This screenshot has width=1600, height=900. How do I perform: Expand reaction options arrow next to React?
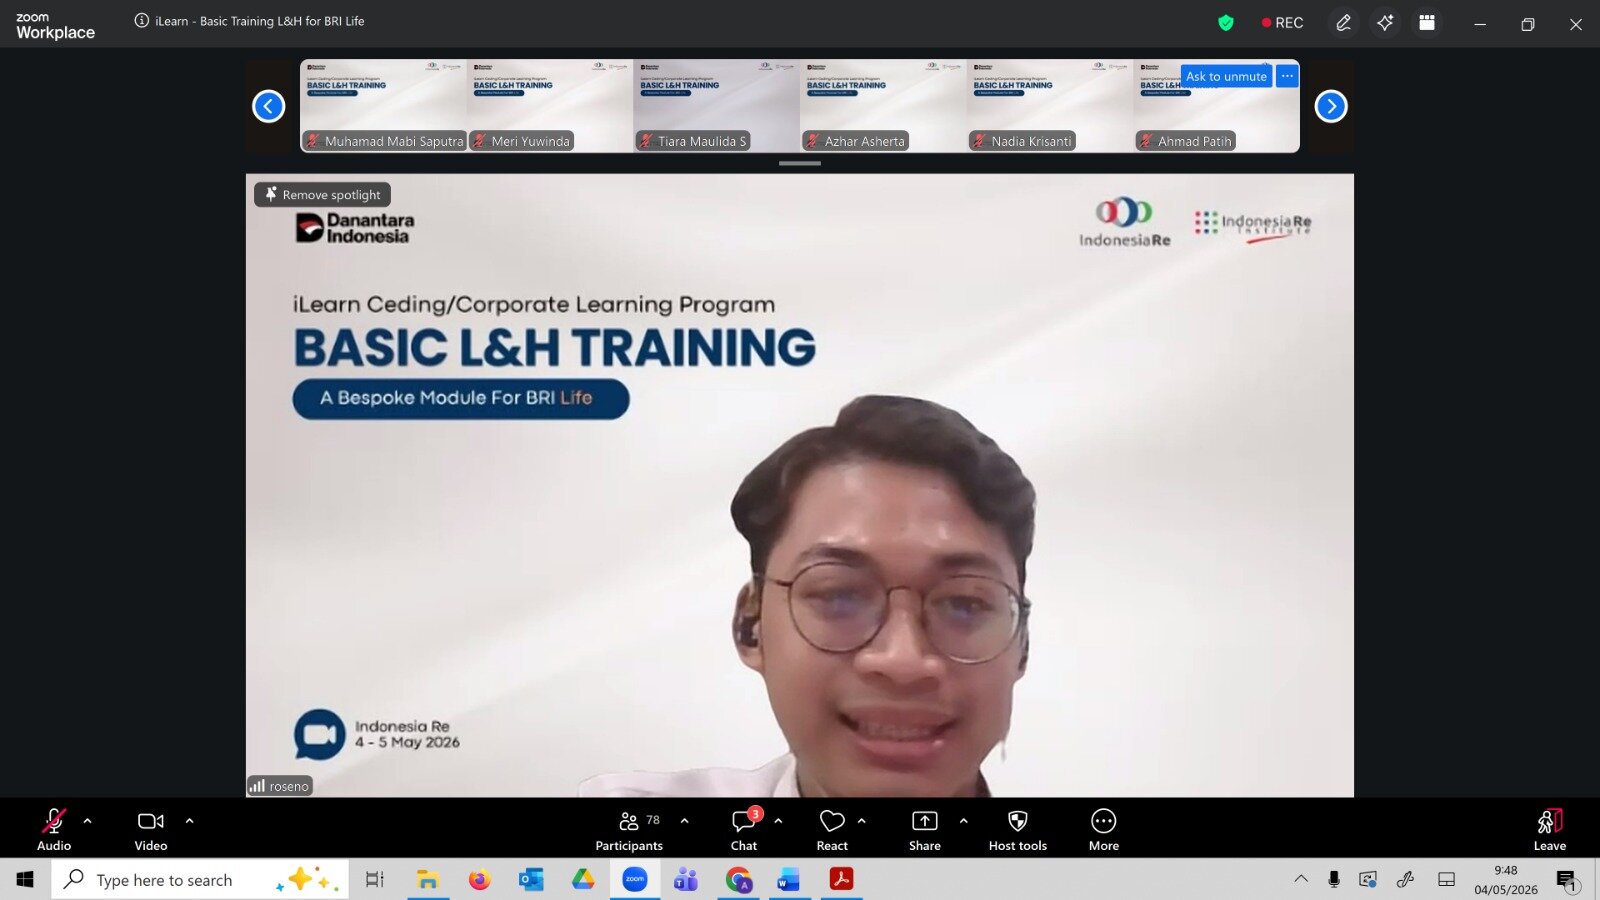(862, 821)
